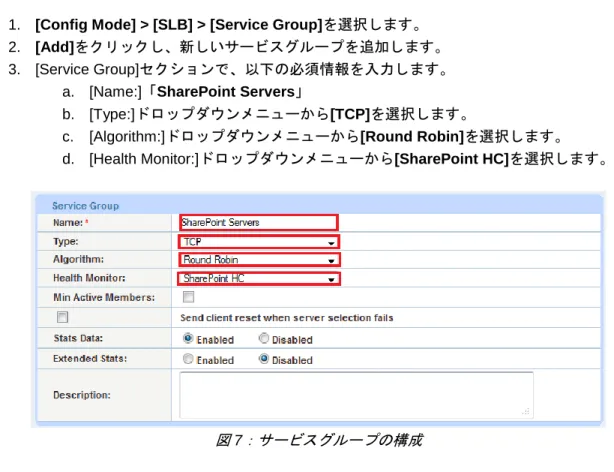This screenshot has width=614, height=472.
Task: Open the Type dropdown showing TCP
Action: [259, 242]
